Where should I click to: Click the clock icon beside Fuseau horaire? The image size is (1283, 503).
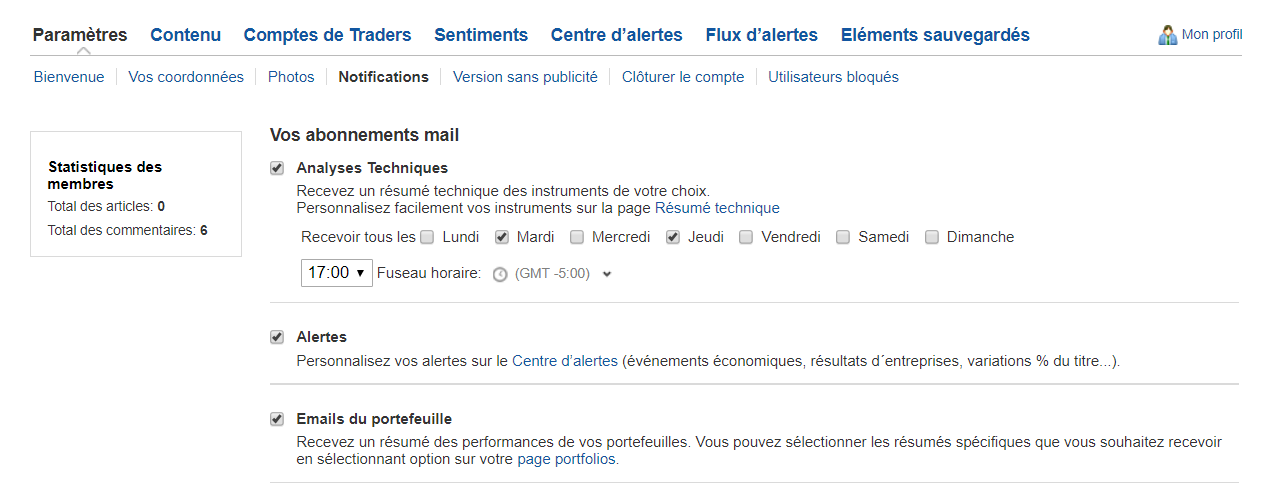(500, 274)
